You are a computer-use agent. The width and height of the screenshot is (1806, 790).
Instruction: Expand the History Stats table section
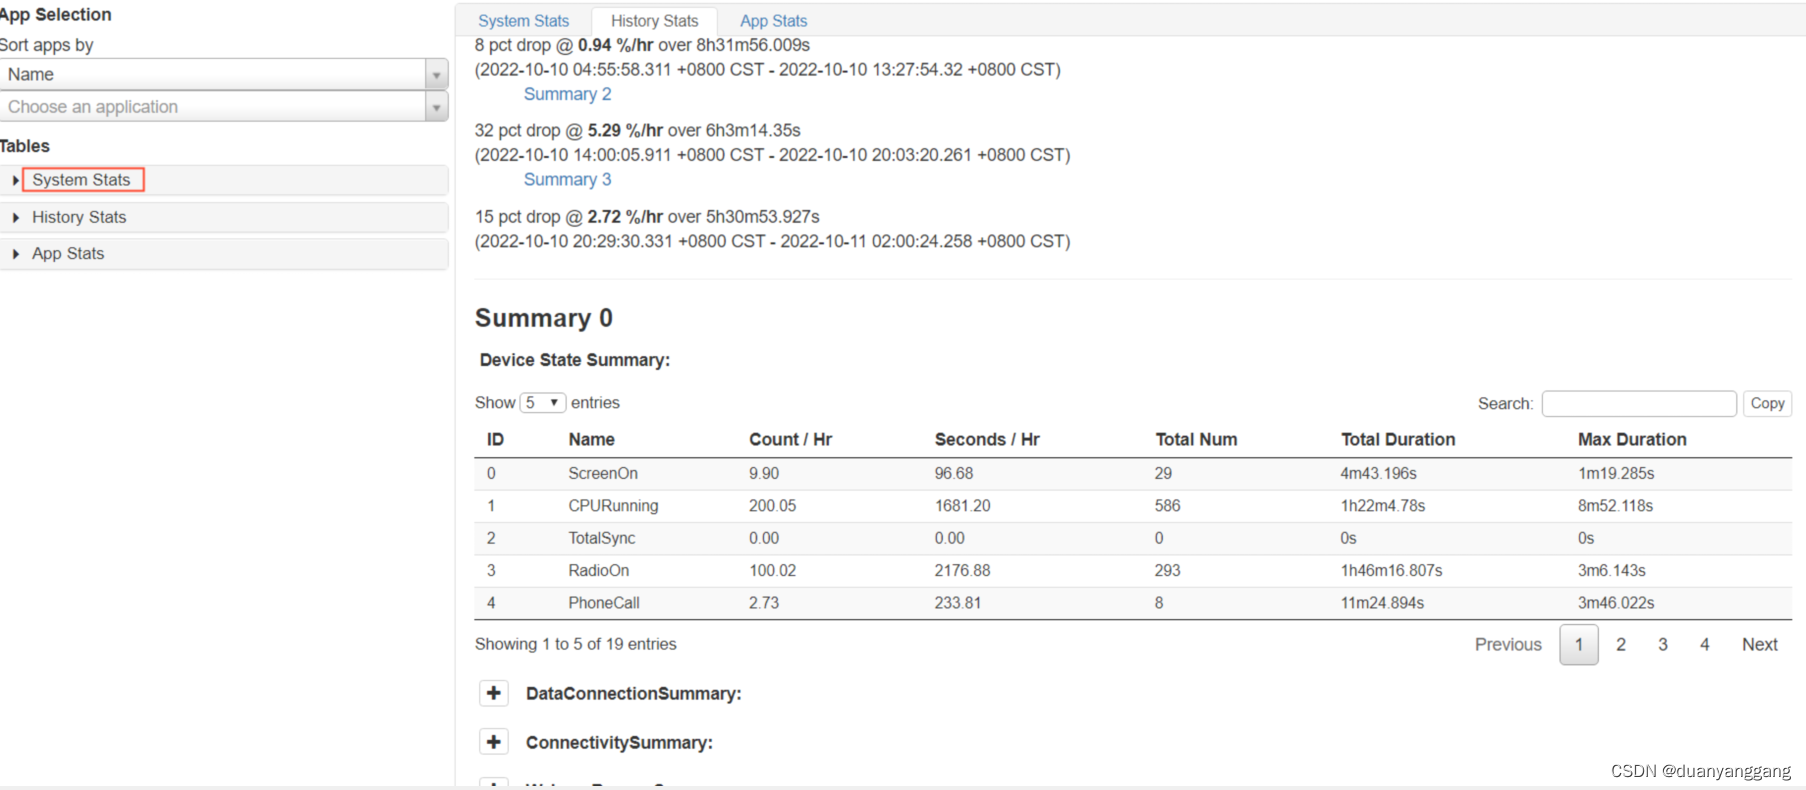tap(224, 217)
